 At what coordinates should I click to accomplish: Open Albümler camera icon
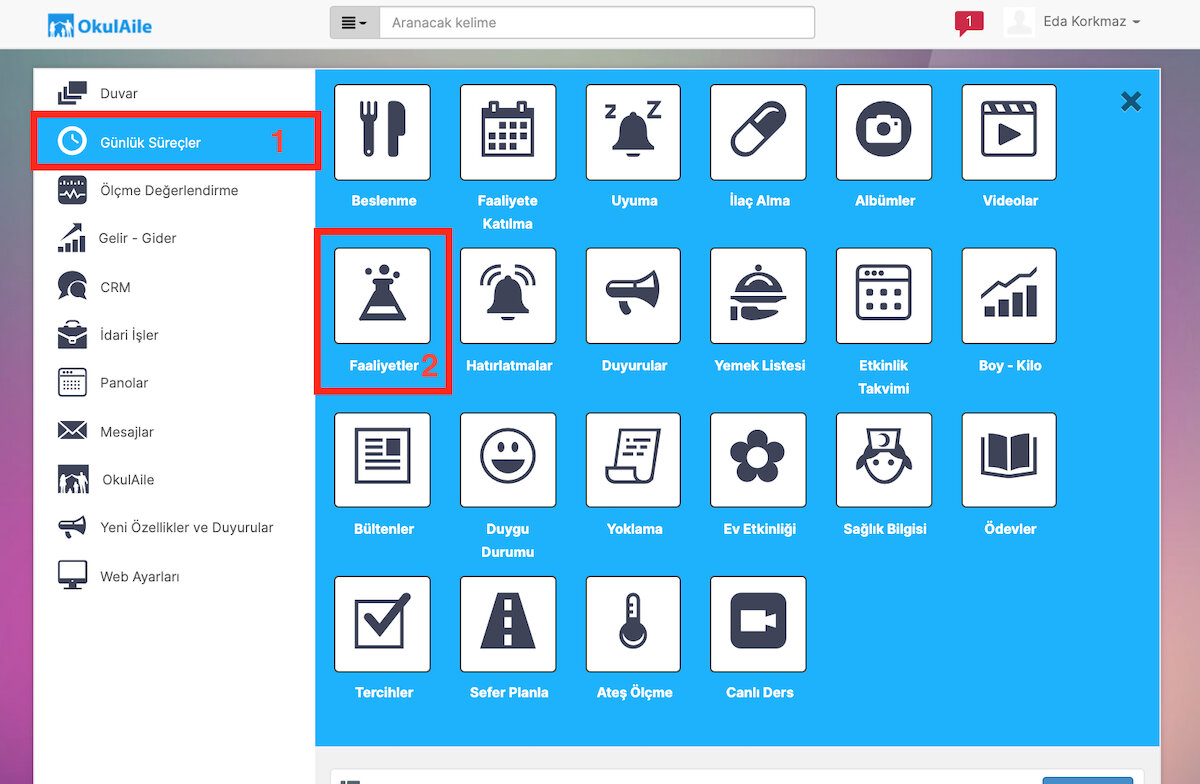[x=884, y=133]
